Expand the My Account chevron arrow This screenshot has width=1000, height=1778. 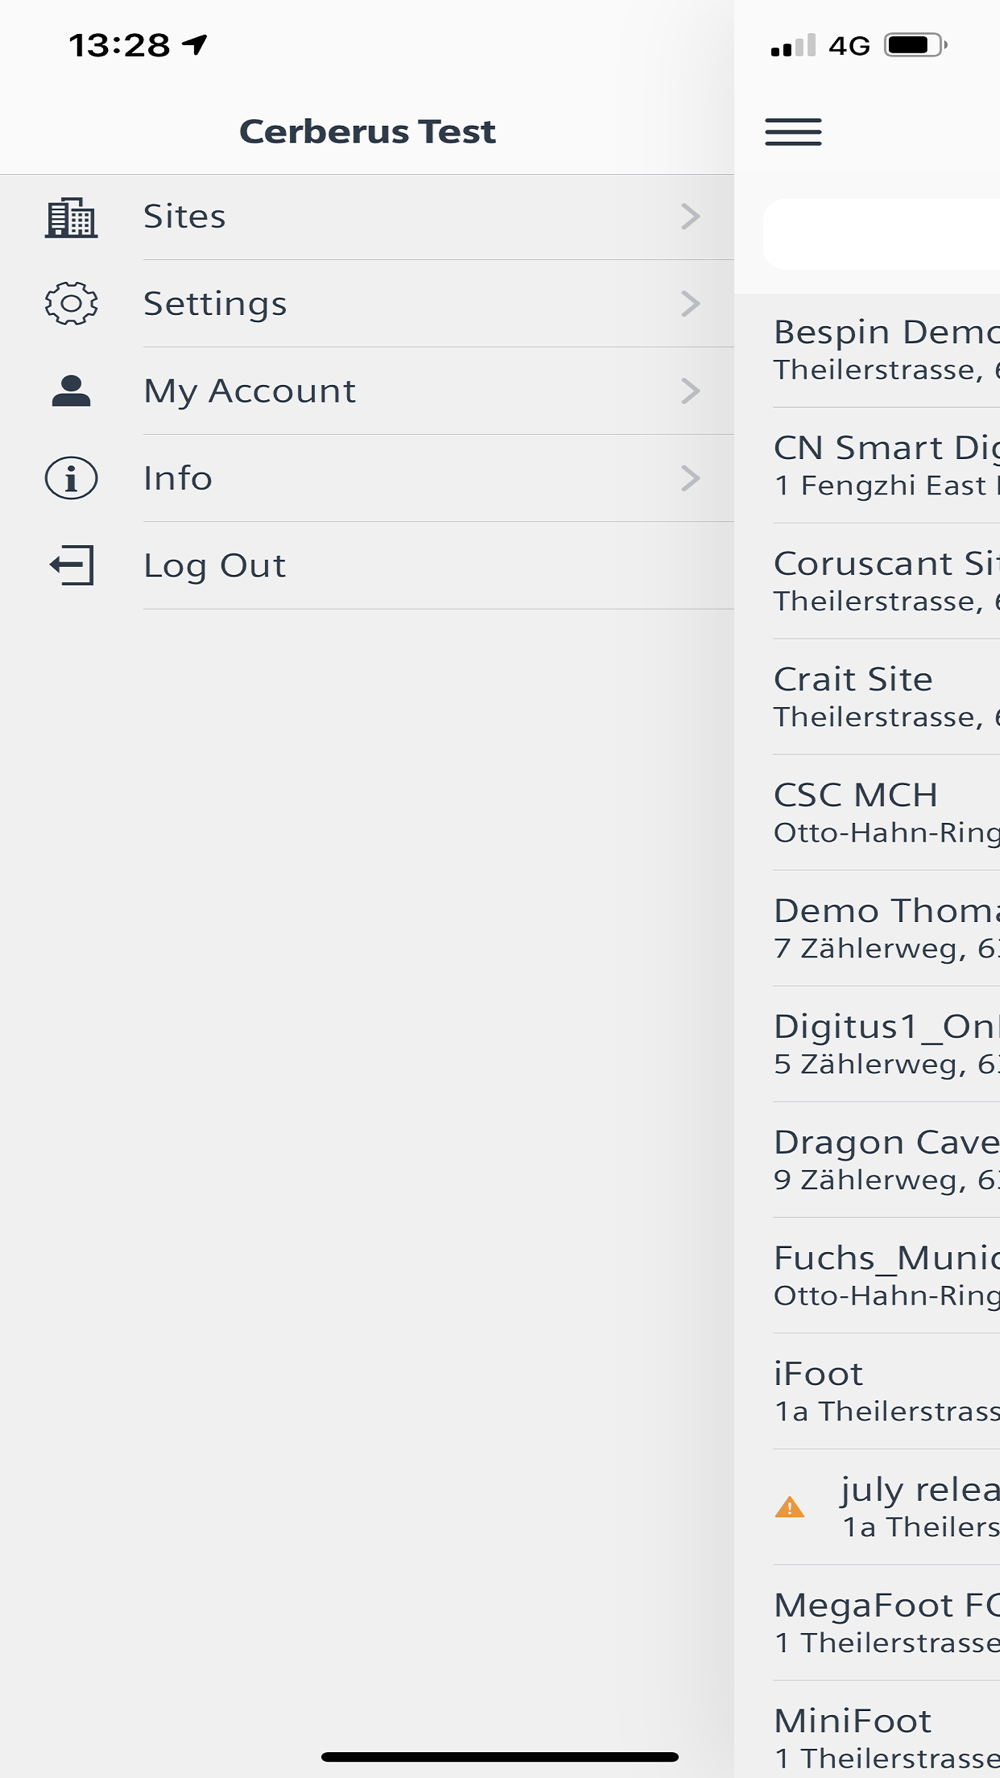pos(690,391)
